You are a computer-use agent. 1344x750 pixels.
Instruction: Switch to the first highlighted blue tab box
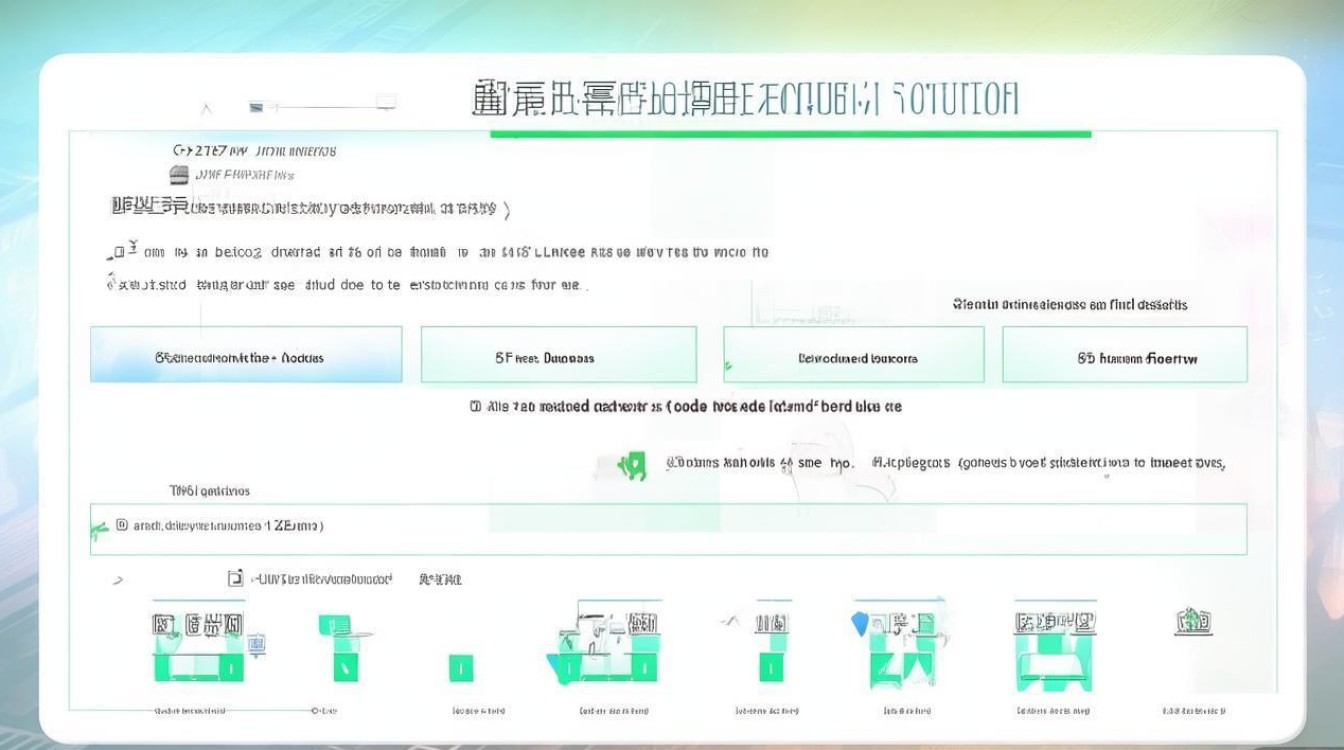click(x=245, y=354)
